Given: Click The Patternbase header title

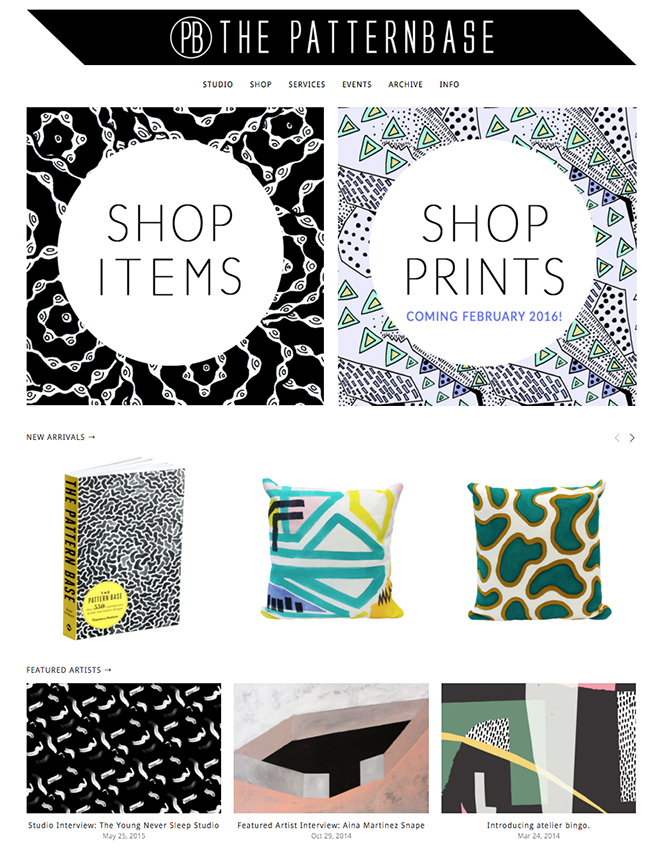Looking at the screenshot, I should pyautogui.click(x=357, y=37).
